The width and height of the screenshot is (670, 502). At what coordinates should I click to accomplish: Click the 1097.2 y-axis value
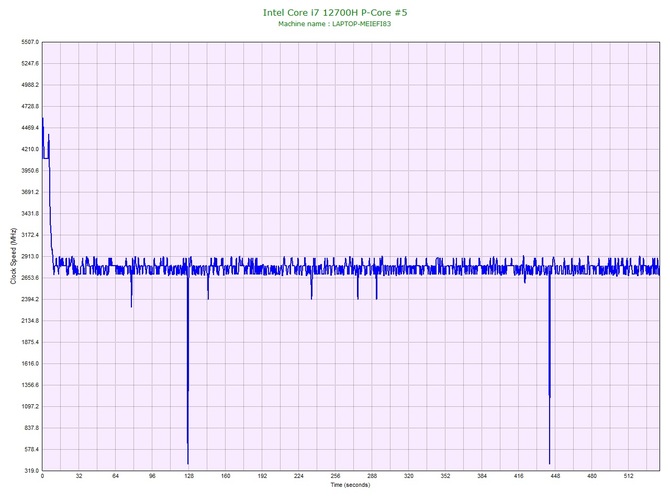[30, 407]
